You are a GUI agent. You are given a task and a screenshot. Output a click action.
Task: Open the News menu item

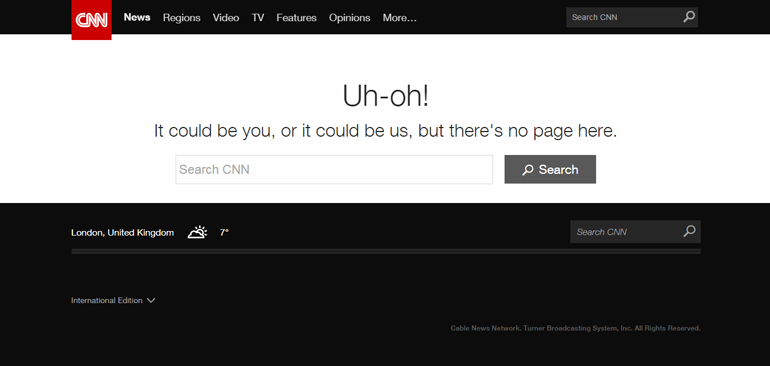pyautogui.click(x=137, y=17)
